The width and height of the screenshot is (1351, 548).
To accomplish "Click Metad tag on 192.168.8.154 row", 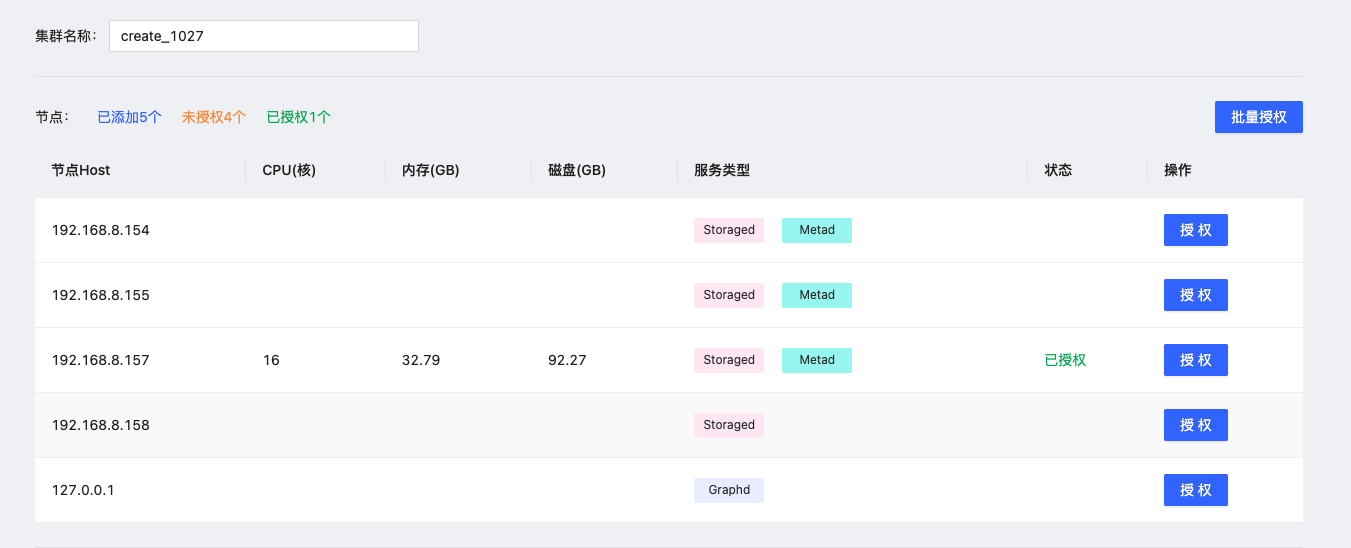I will (x=816, y=230).
